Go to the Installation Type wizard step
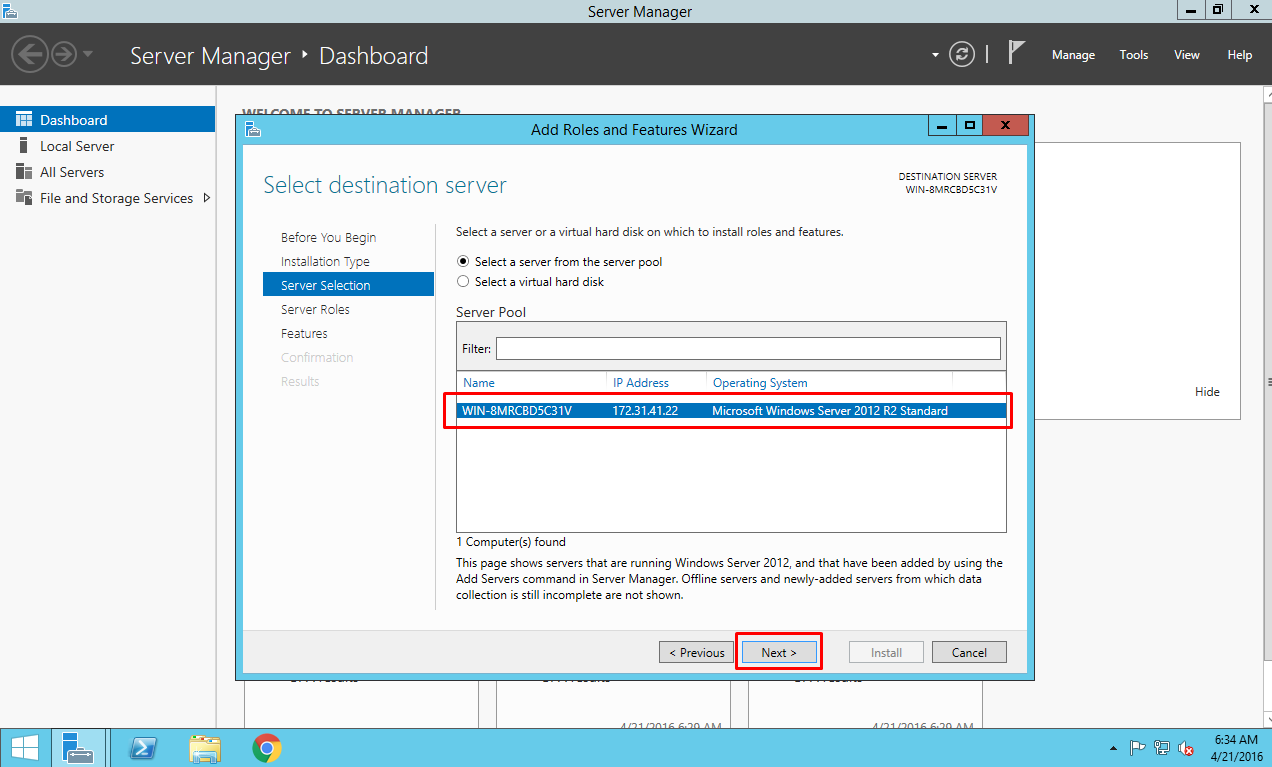This screenshot has width=1272, height=767. [325, 261]
